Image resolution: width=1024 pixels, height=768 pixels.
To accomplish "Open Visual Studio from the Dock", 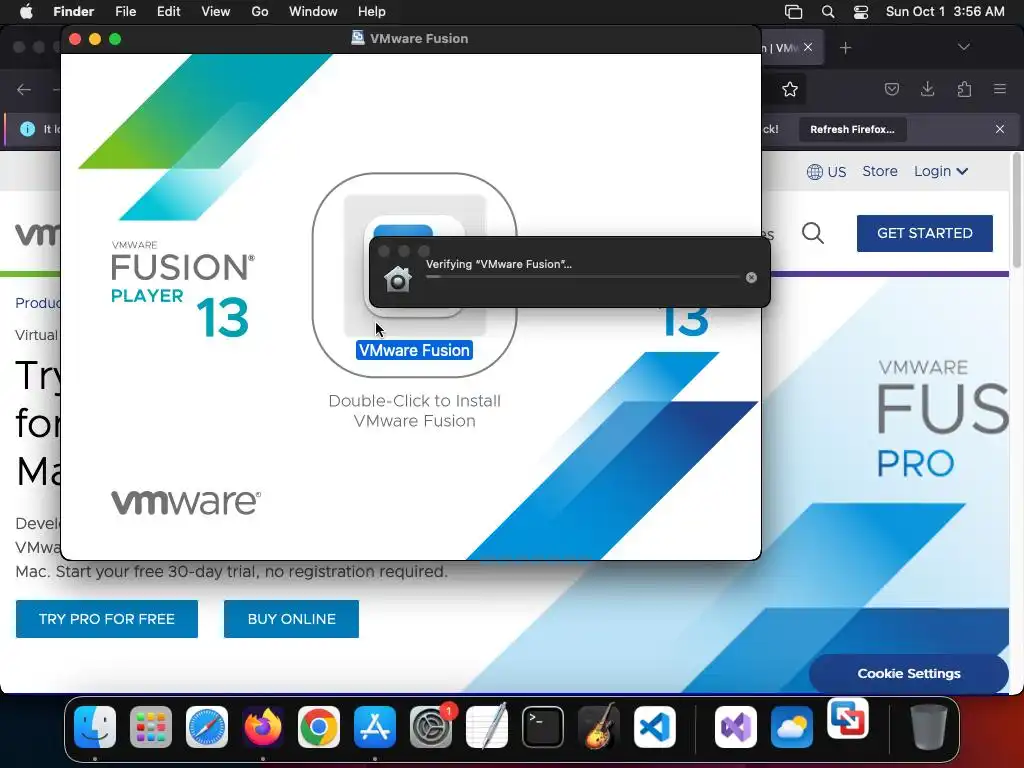I will 736,727.
